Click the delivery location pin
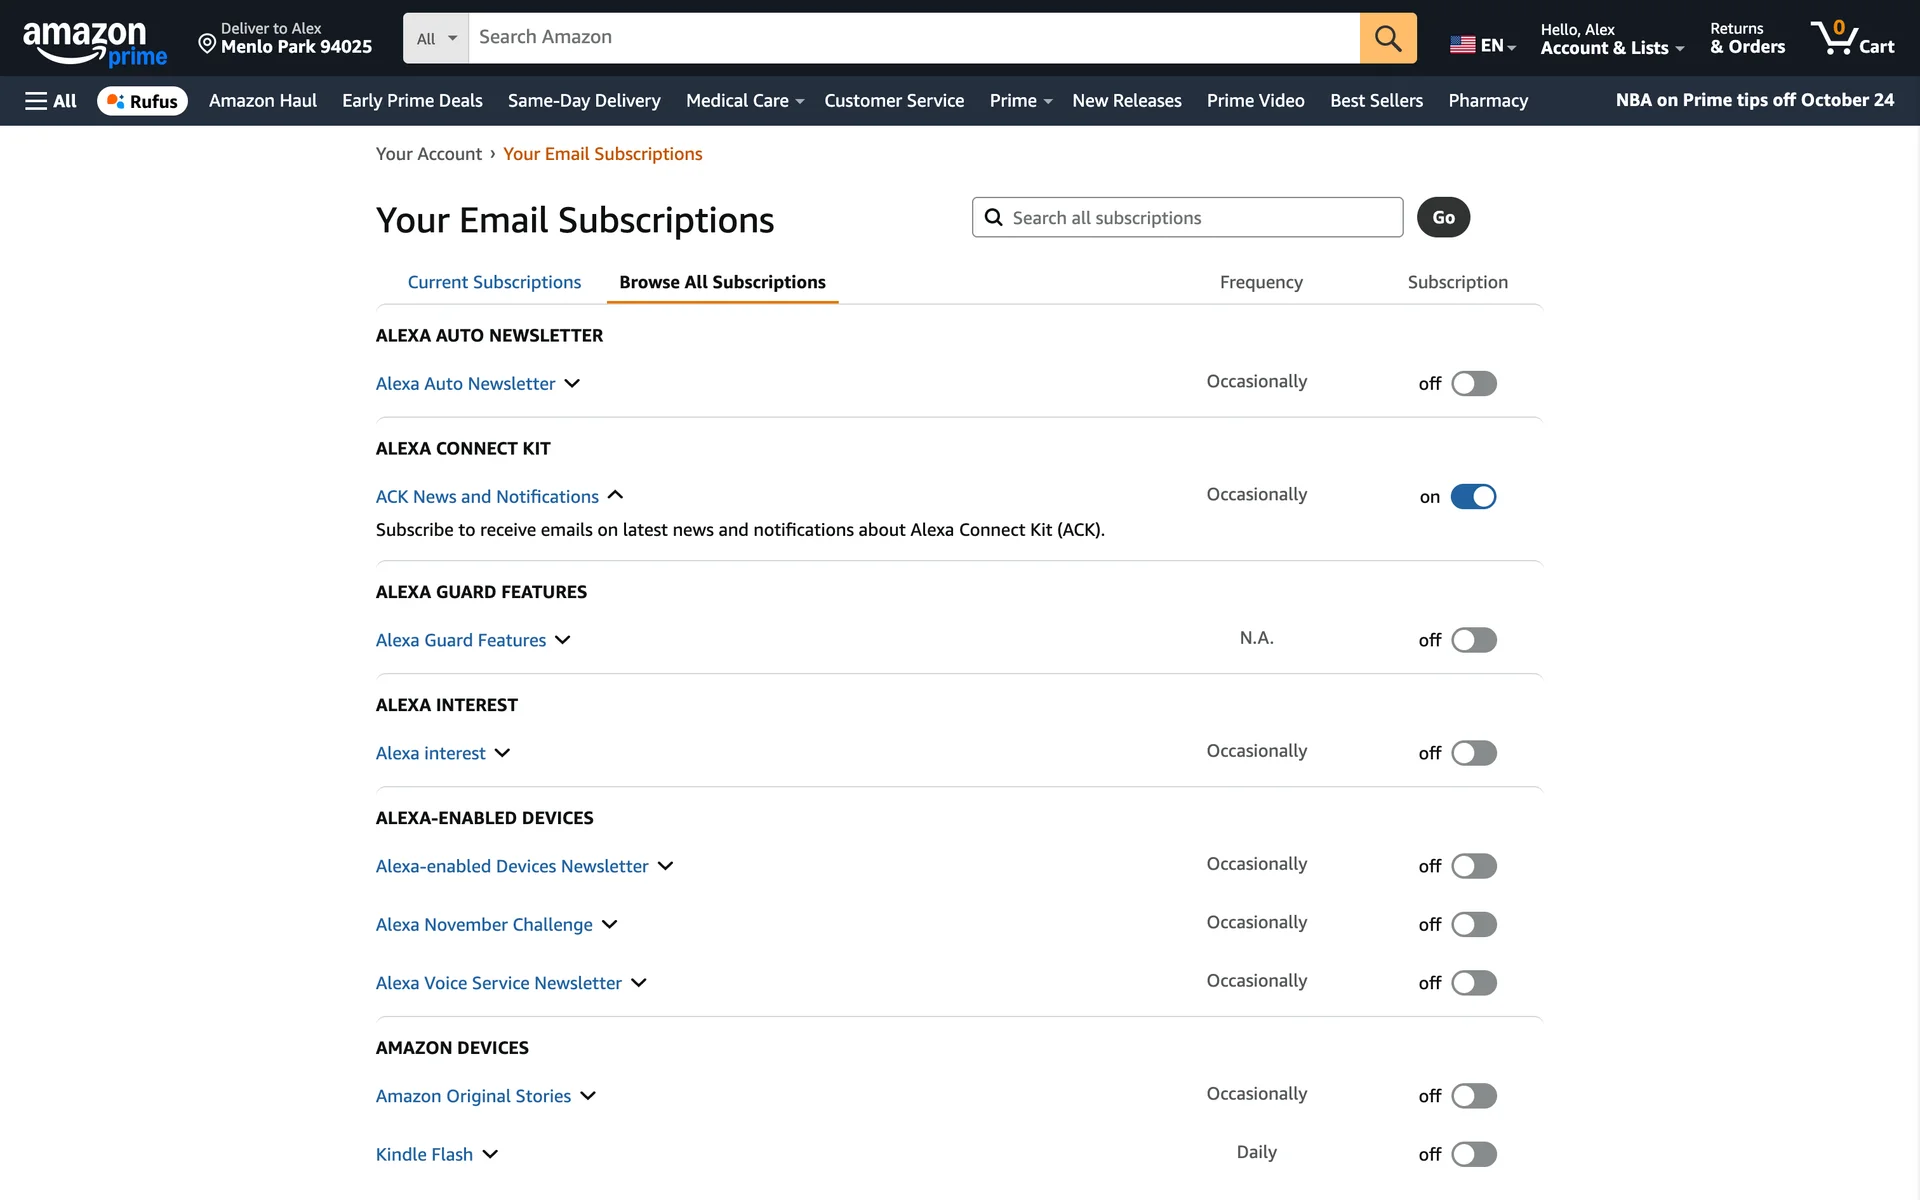1920x1200 pixels. (207, 43)
